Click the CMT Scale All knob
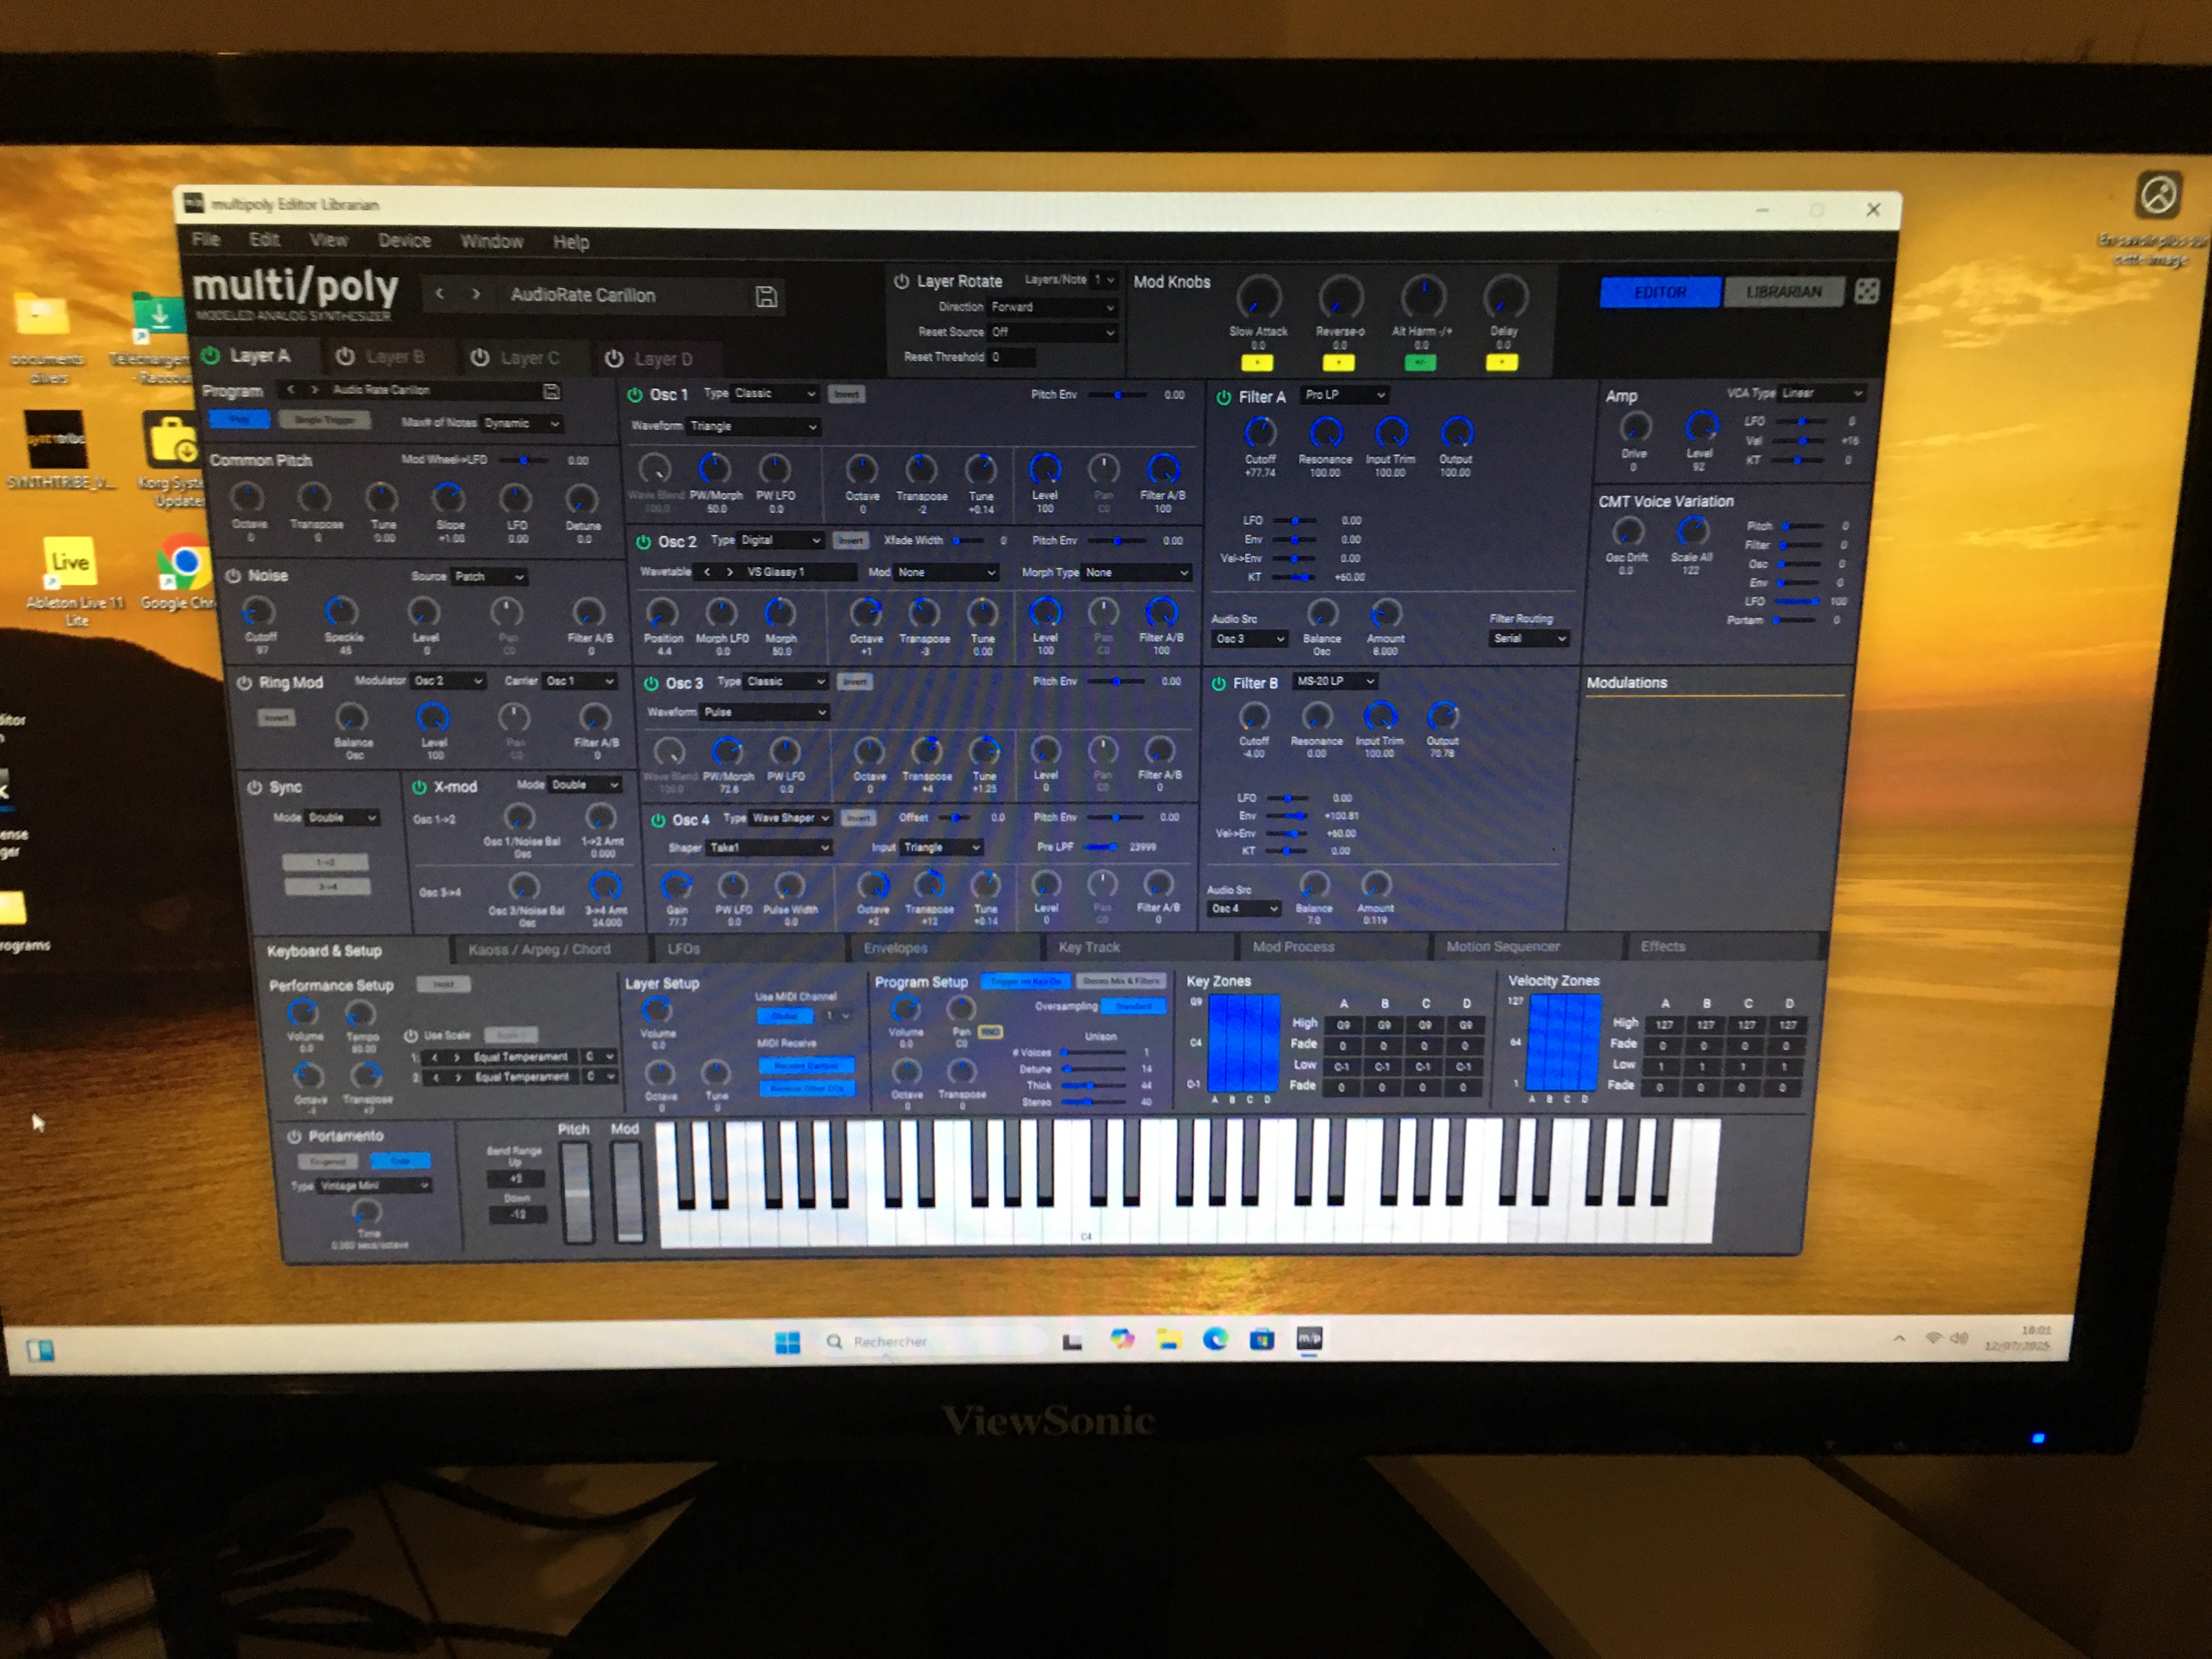This screenshot has width=2212, height=1659. pyautogui.click(x=1692, y=531)
